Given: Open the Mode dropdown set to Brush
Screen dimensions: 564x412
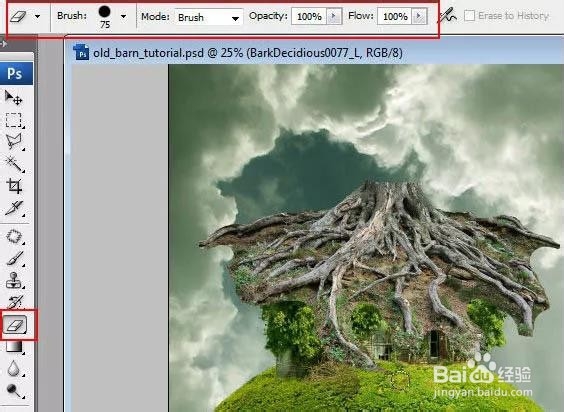Looking at the screenshot, I should click(209, 17).
